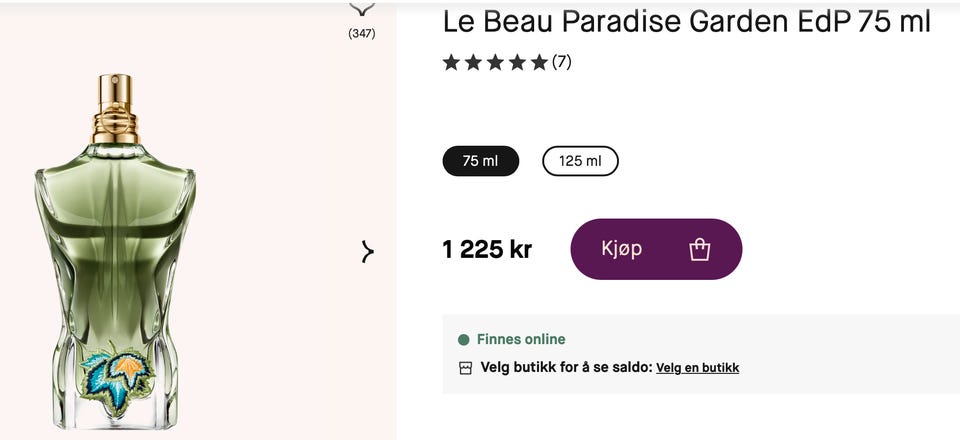
Task: Click the store icon beside Velg butikk
Action: click(x=465, y=368)
